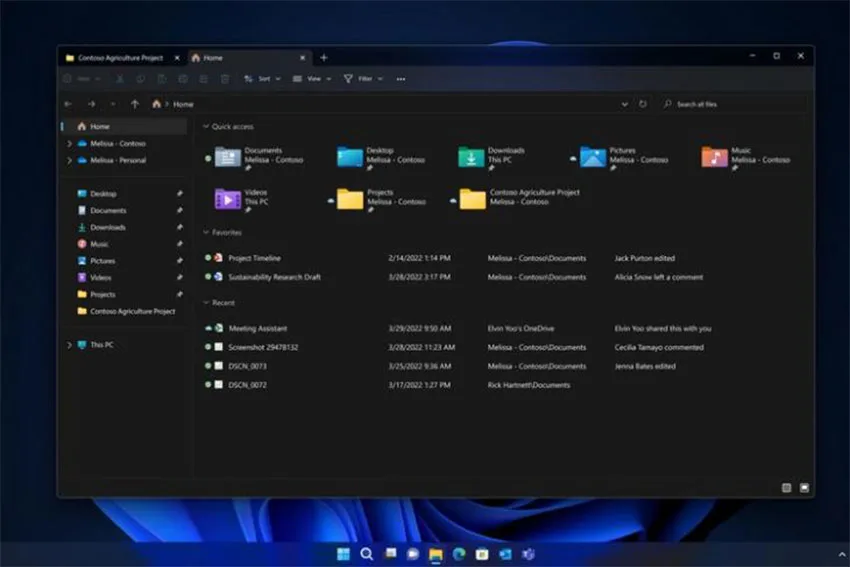Switch to large icons view in status bar

[804, 488]
